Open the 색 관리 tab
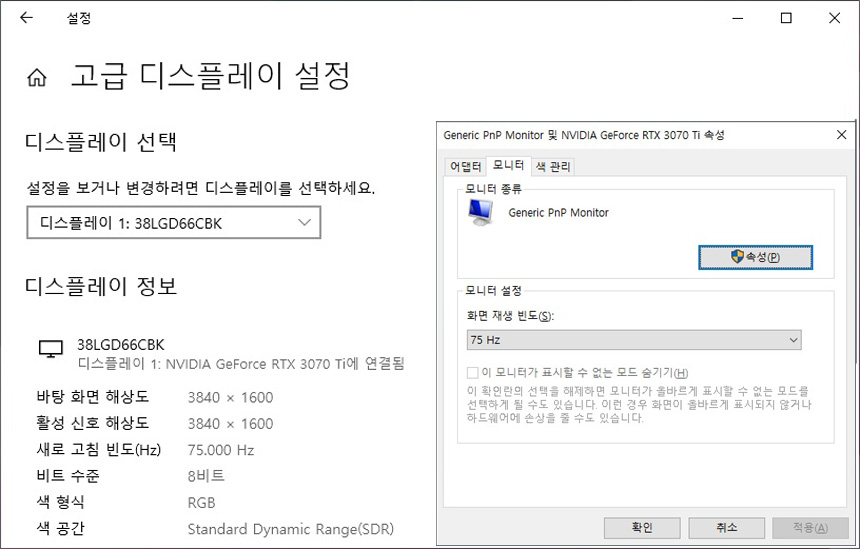Image resolution: width=860 pixels, height=549 pixels. [553, 166]
